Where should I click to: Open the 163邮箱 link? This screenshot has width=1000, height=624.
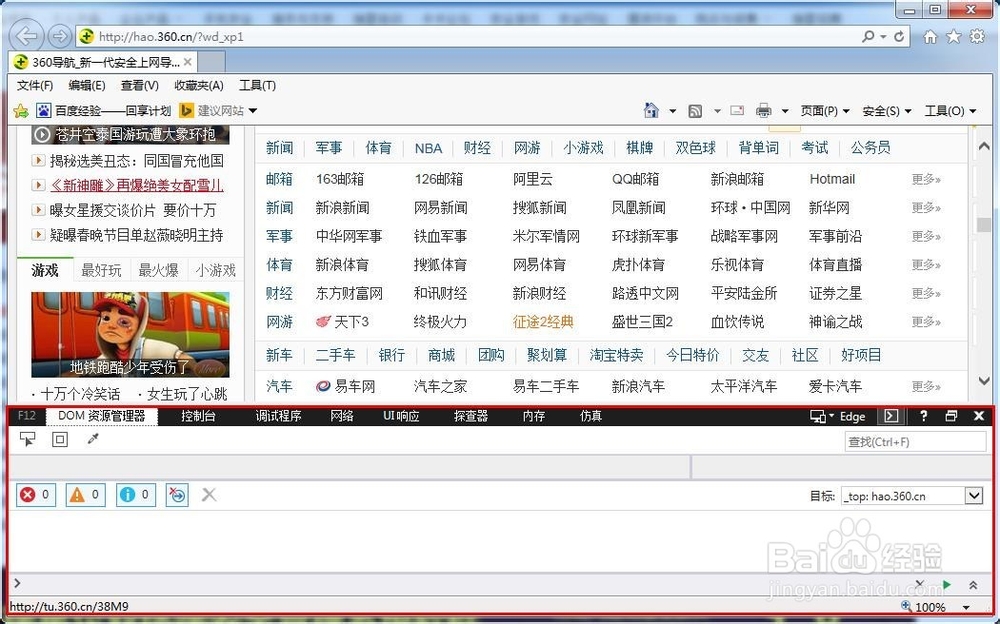340,179
